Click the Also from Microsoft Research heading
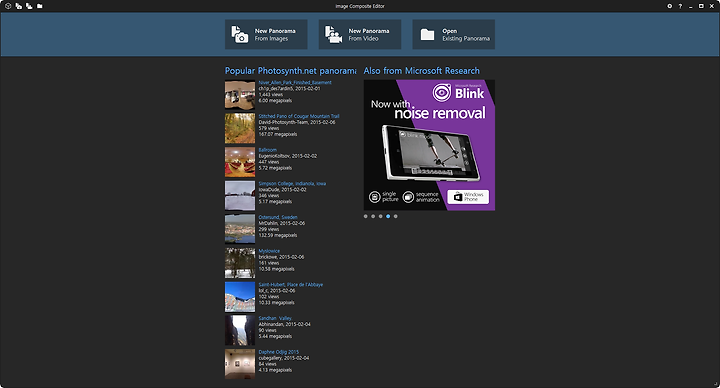Viewport: 720px width, 388px height. pos(422,71)
